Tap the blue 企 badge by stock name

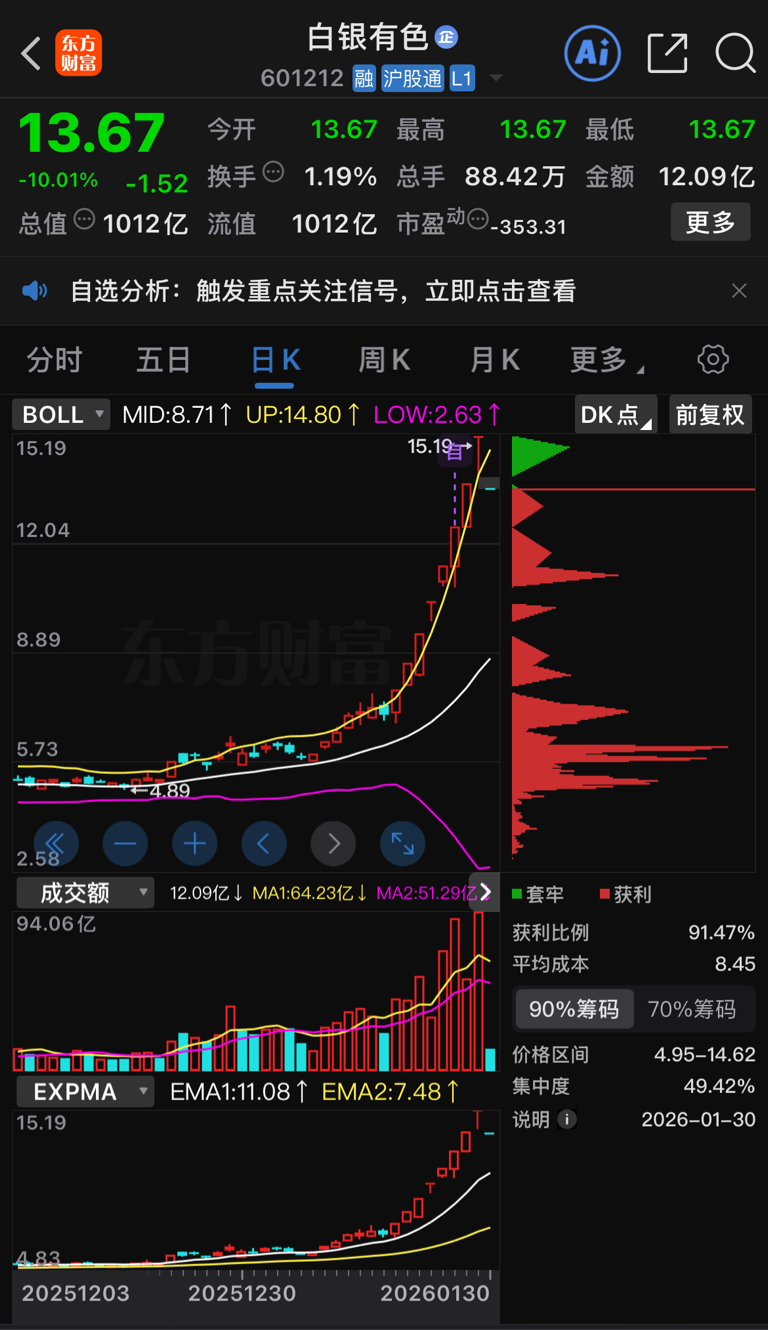click(446, 38)
